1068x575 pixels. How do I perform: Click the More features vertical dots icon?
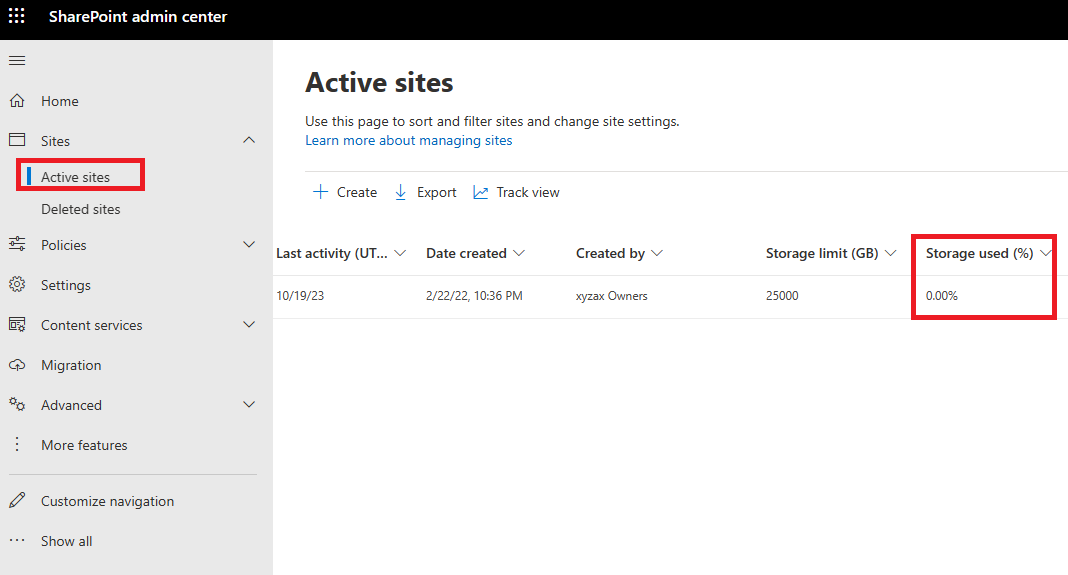(x=17, y=444)
